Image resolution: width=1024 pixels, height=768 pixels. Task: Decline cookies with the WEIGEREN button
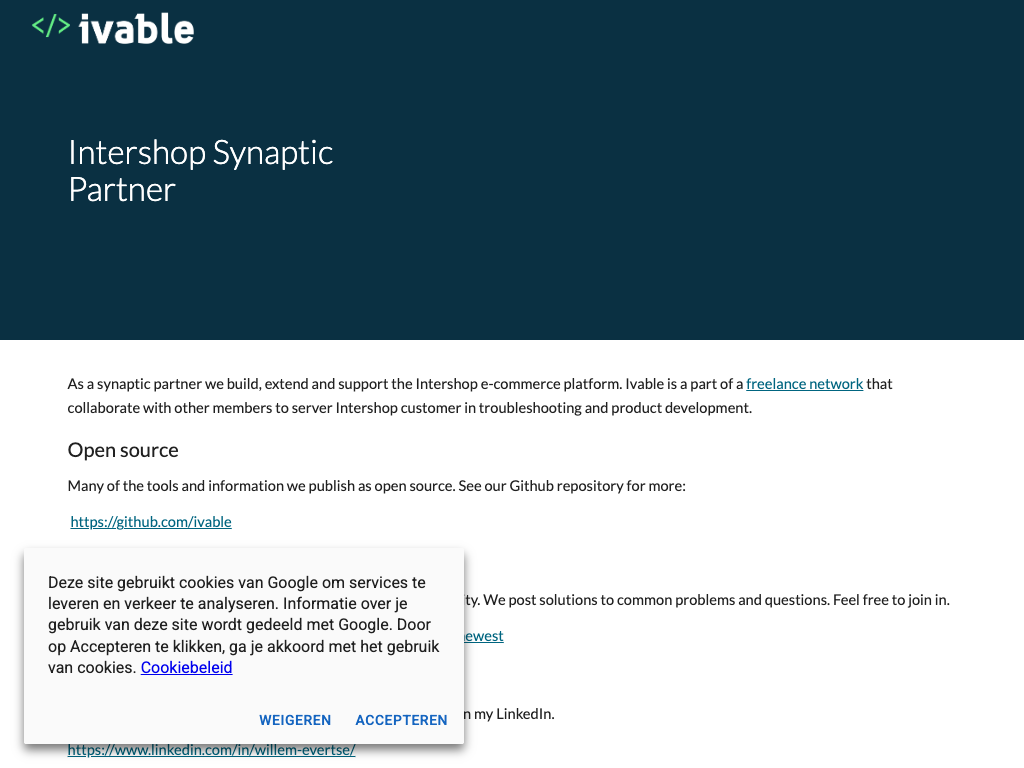point(295,720)
